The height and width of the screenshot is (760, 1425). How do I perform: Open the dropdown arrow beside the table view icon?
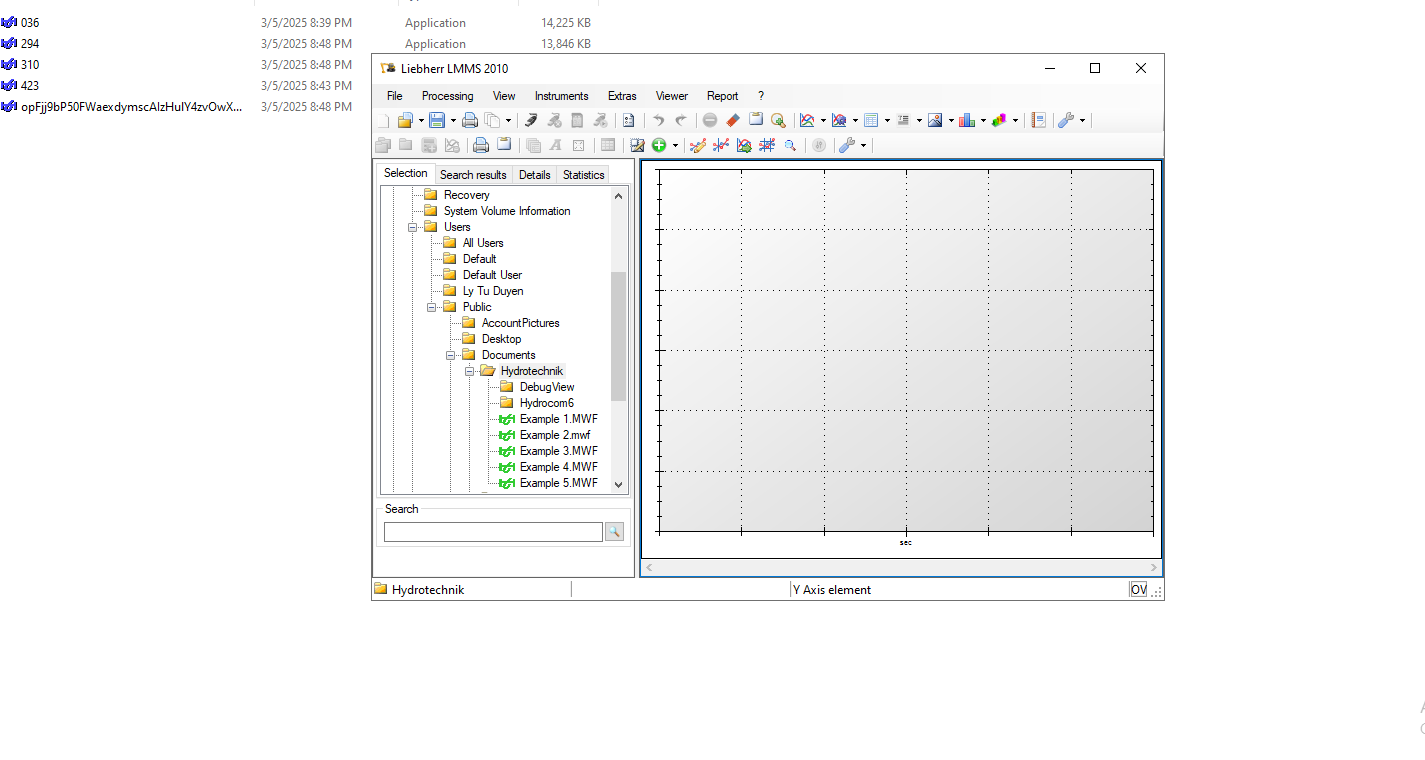point(887,121)
